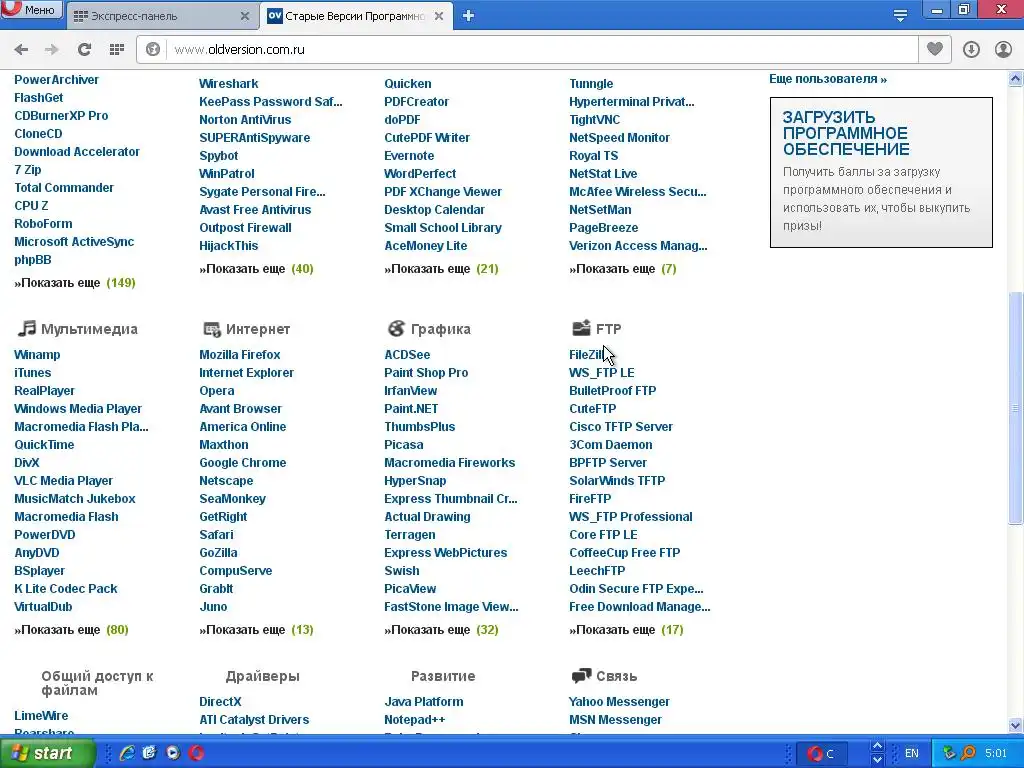
Task: Click the page scrollbar up arrow
Action: click(1016, 79)
